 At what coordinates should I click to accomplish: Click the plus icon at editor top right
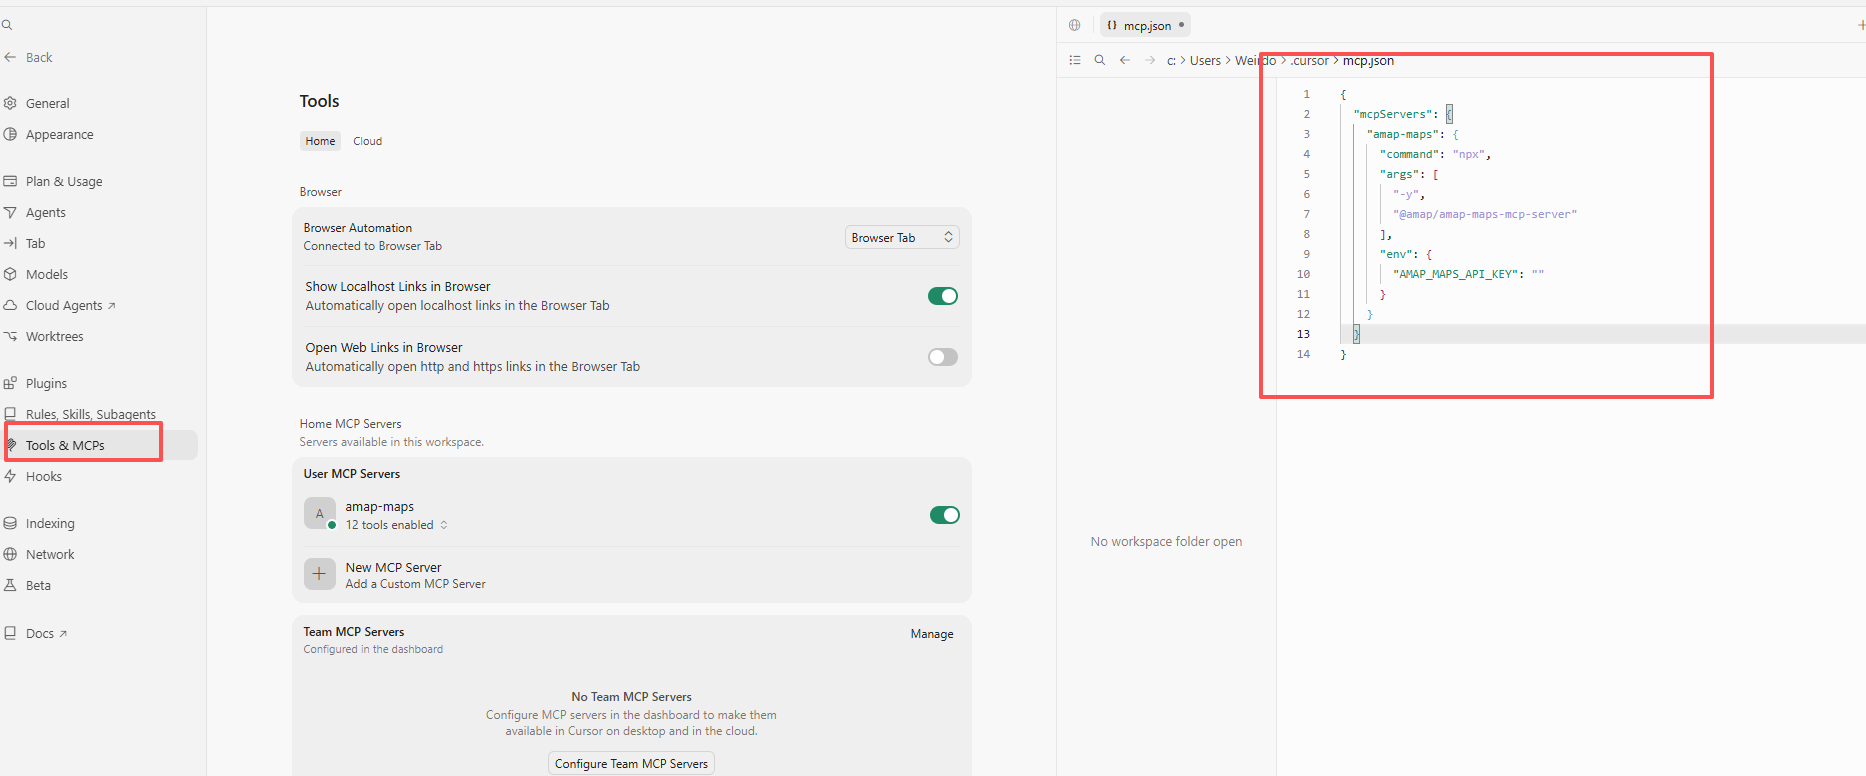tap(1861, 25)
